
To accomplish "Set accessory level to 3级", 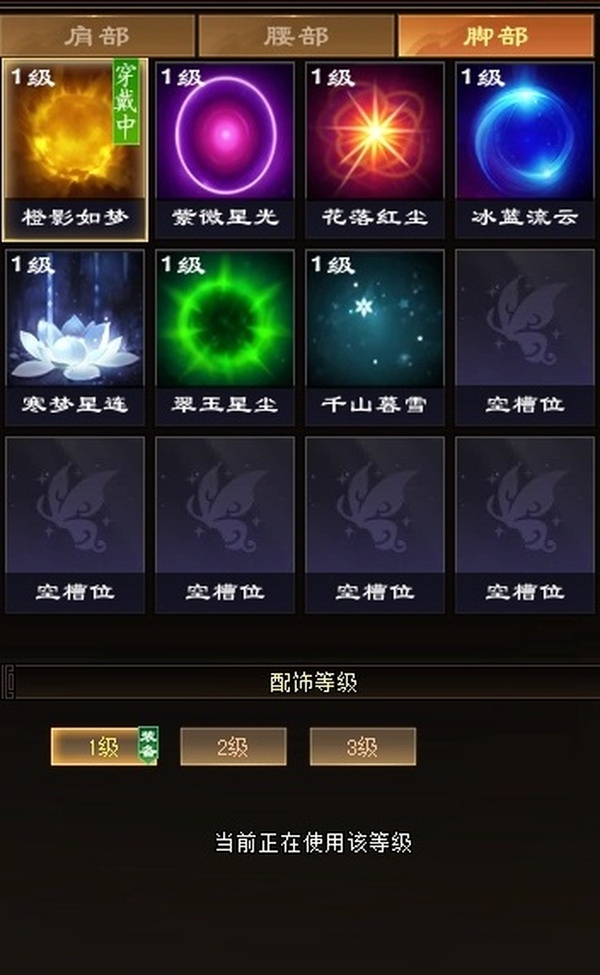I will click(362, 746).
